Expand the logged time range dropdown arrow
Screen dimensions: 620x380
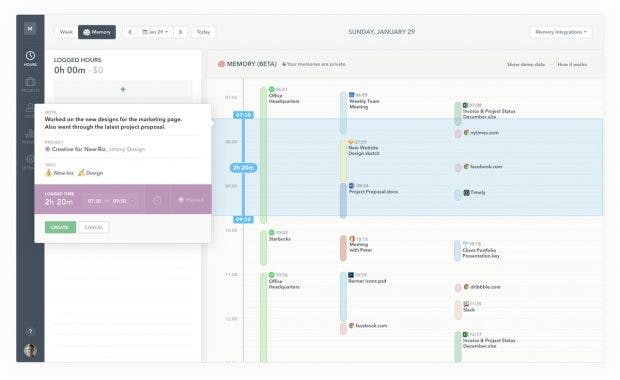[x=132, y=201]
